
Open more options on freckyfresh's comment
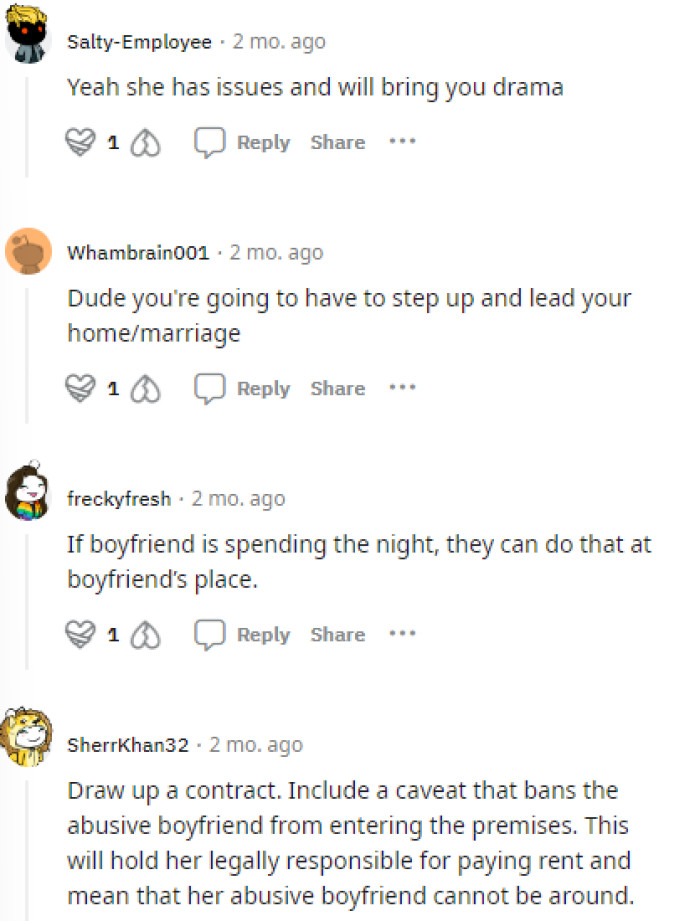point(402,633)
